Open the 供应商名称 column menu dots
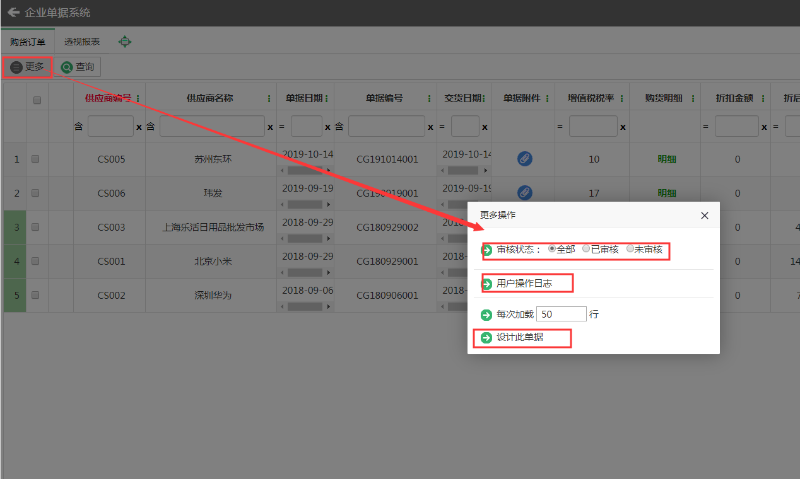Screen dimensions: 800x479 coord(270,98)
